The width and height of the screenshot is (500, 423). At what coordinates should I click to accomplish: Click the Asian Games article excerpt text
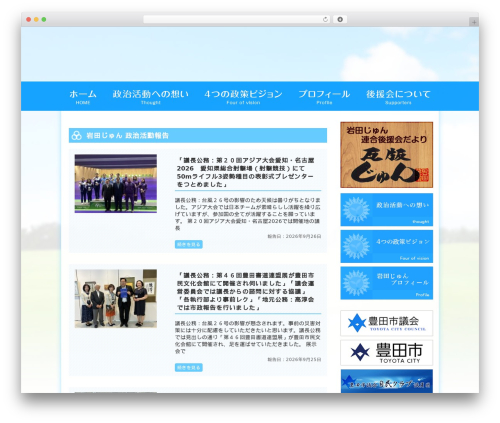coord(248,214)
